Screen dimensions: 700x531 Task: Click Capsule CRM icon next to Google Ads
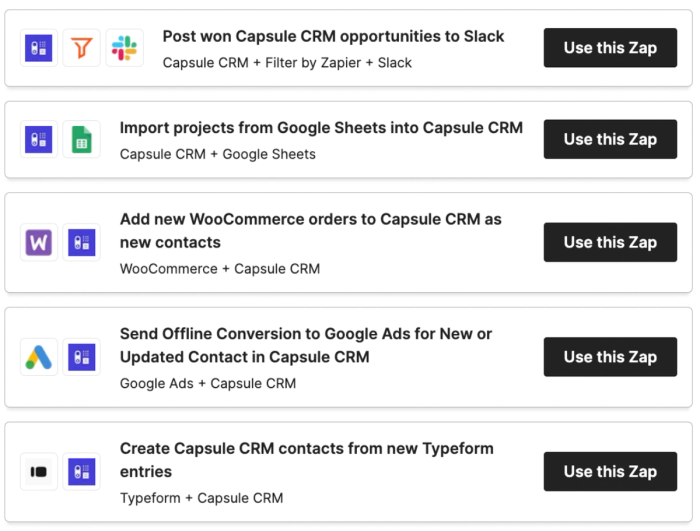click(82, 357)
